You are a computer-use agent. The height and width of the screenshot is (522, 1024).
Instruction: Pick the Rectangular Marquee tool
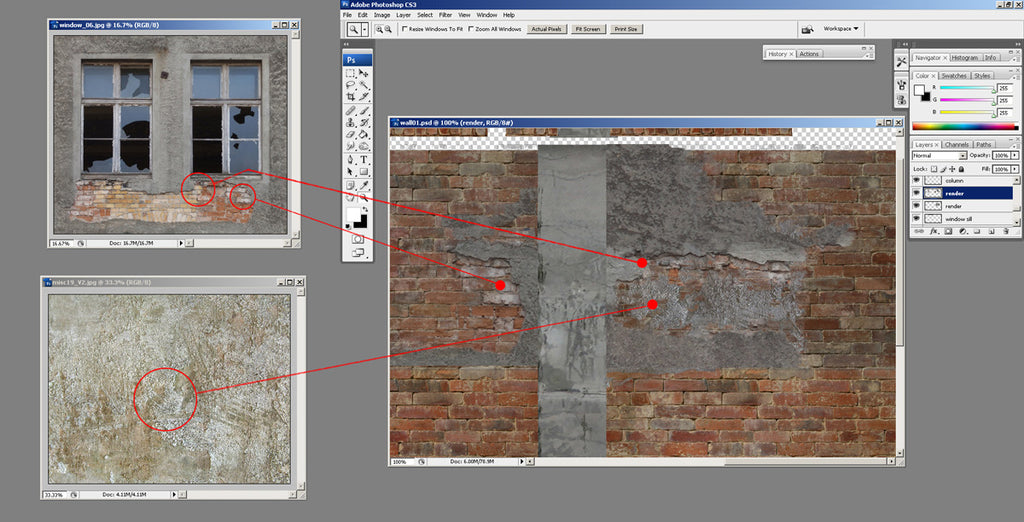pyautogui.click(x=351, y=73)
